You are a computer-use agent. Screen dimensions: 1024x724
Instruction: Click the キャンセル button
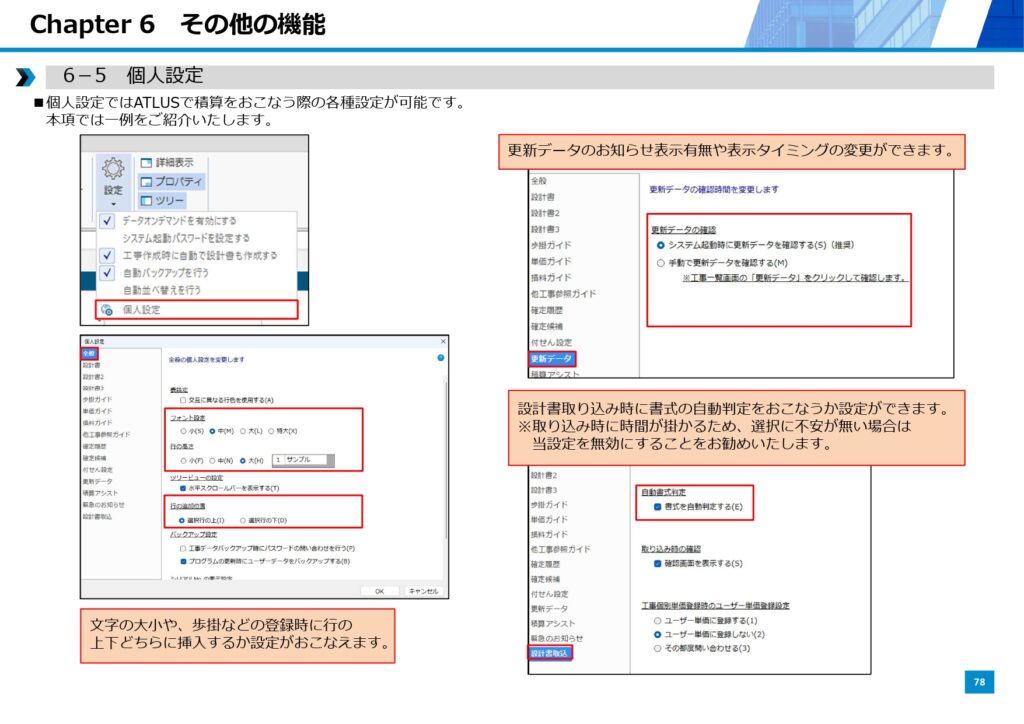(423, 591)
